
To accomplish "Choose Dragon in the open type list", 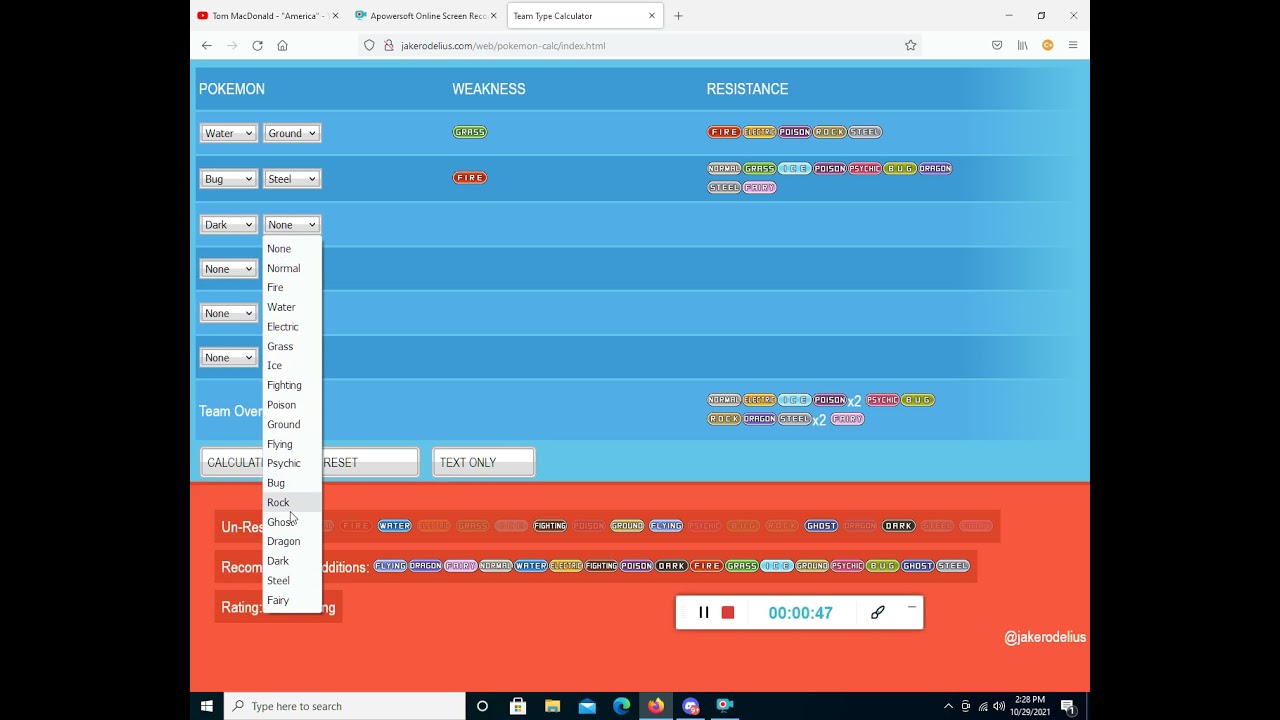I will [x=292, y=541].
